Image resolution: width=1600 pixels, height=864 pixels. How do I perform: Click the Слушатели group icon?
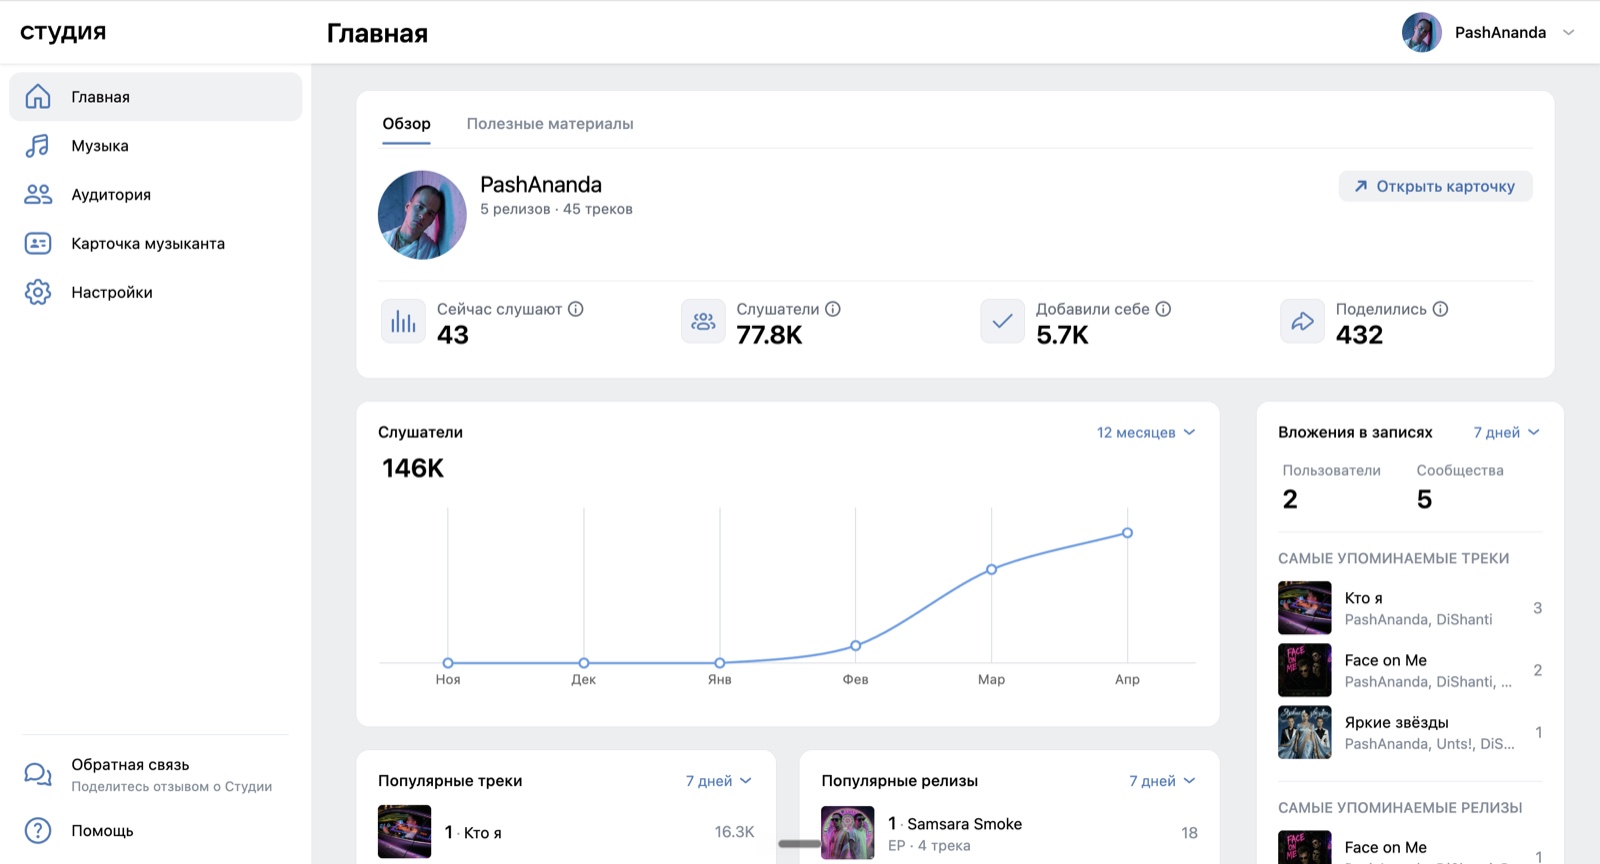pyautogui.click(x=703, y=321)
